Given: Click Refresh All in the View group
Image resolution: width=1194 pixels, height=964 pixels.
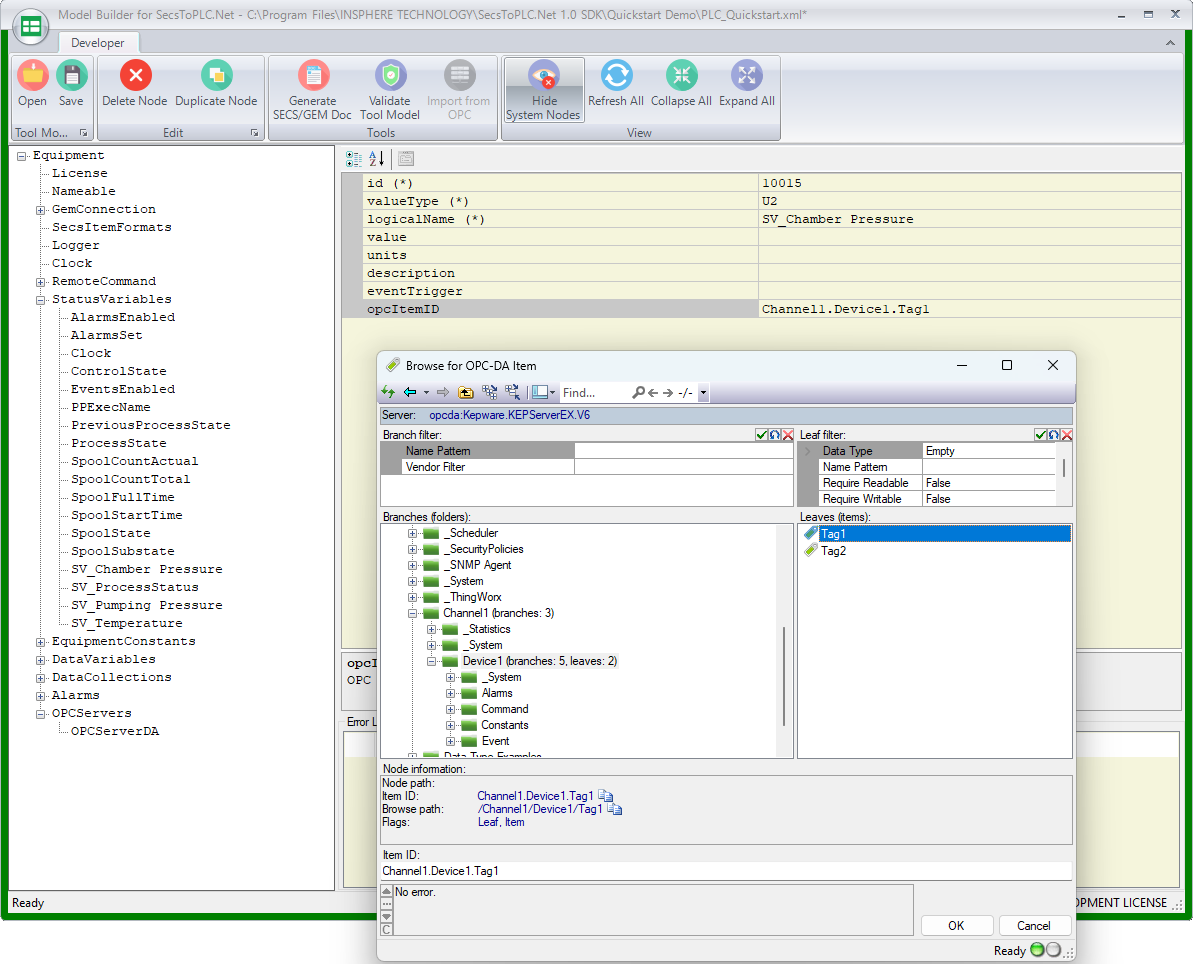Looking at the screenshot, I should click(615, 76).
